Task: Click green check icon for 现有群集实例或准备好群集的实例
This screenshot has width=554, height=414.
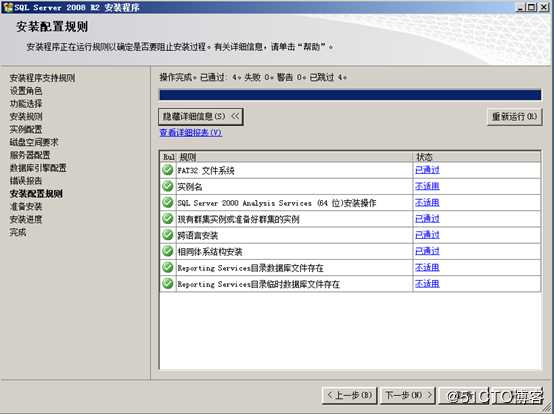Action: tap(167, 219)
